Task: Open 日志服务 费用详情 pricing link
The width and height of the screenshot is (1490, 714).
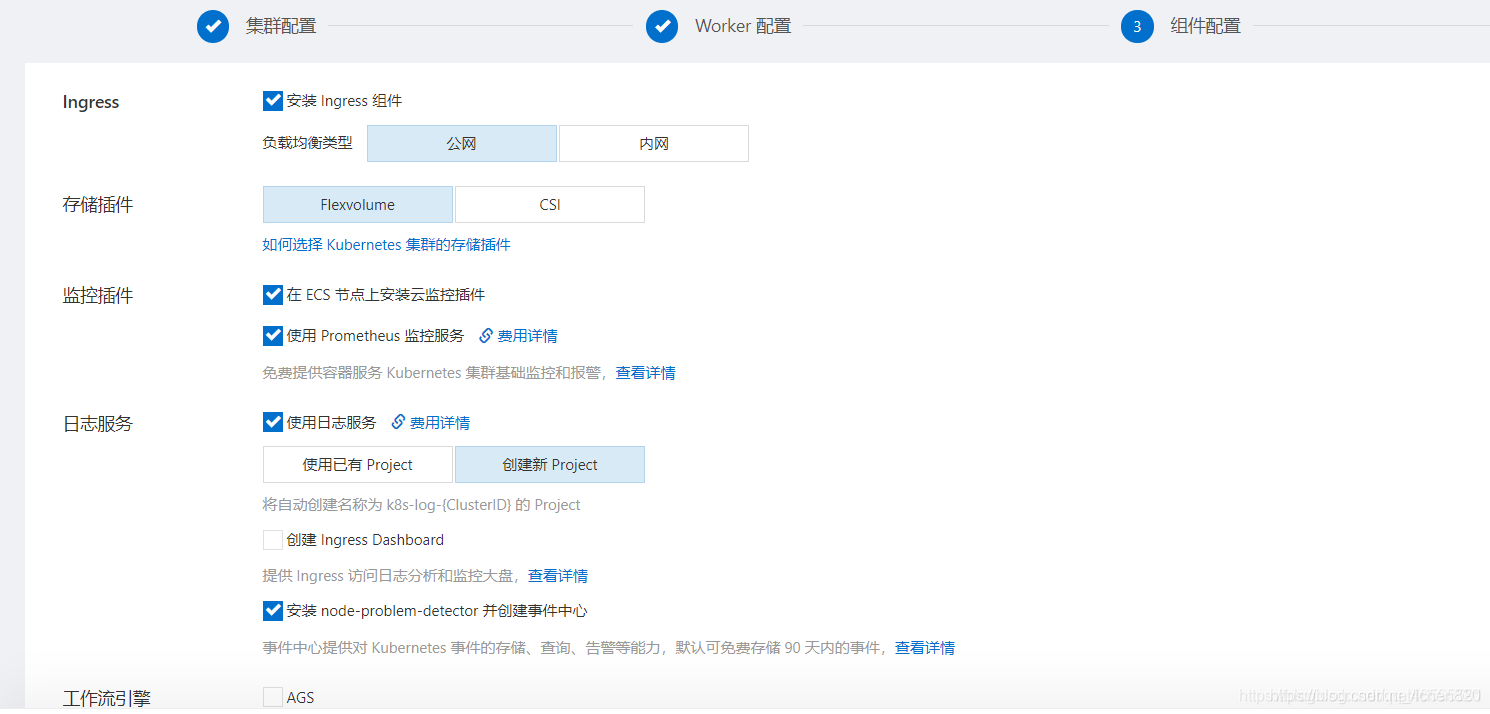Action: pos(440,421)
